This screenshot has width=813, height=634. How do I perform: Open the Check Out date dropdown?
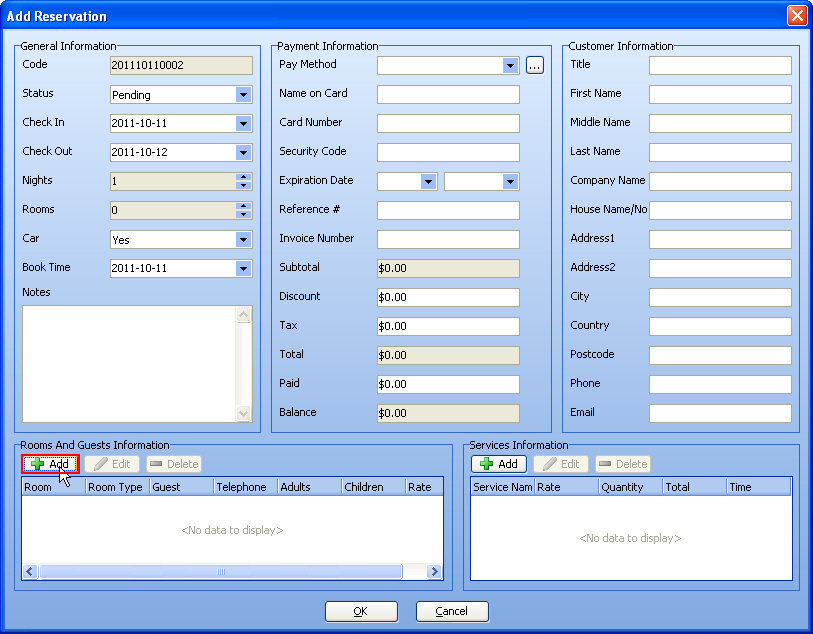tap(243, 153)
